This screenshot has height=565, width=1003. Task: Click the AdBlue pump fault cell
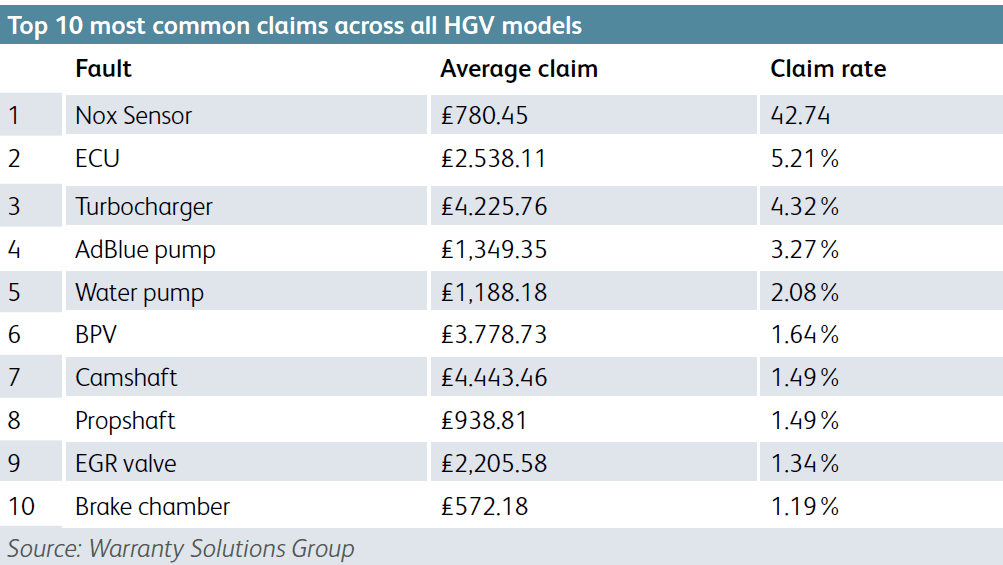coord(145,249)
